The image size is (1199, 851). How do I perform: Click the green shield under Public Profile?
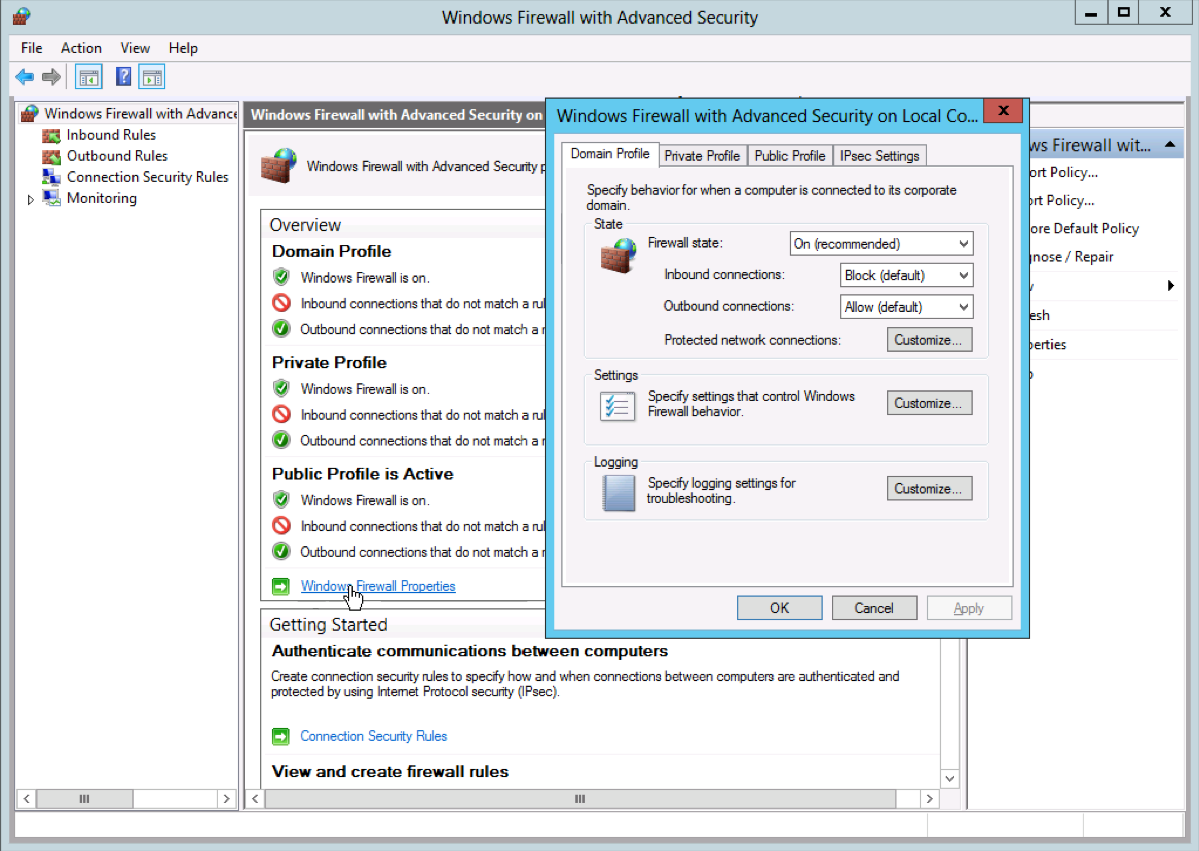coord(281,500)
